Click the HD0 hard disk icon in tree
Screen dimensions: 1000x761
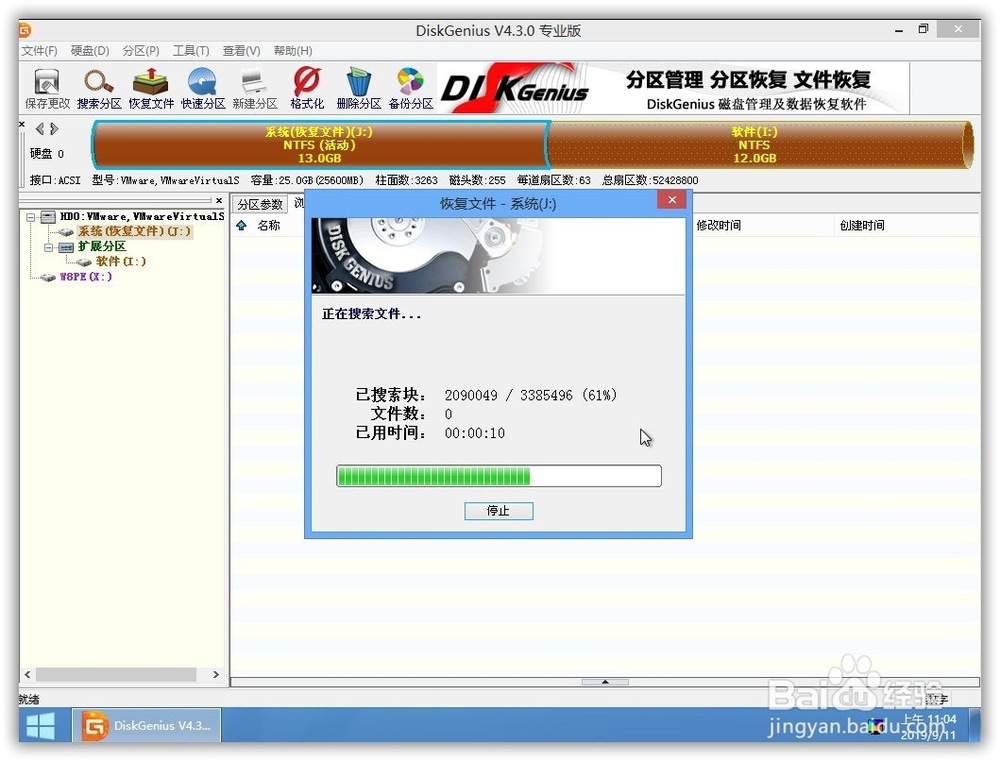[x=48, y=217]
